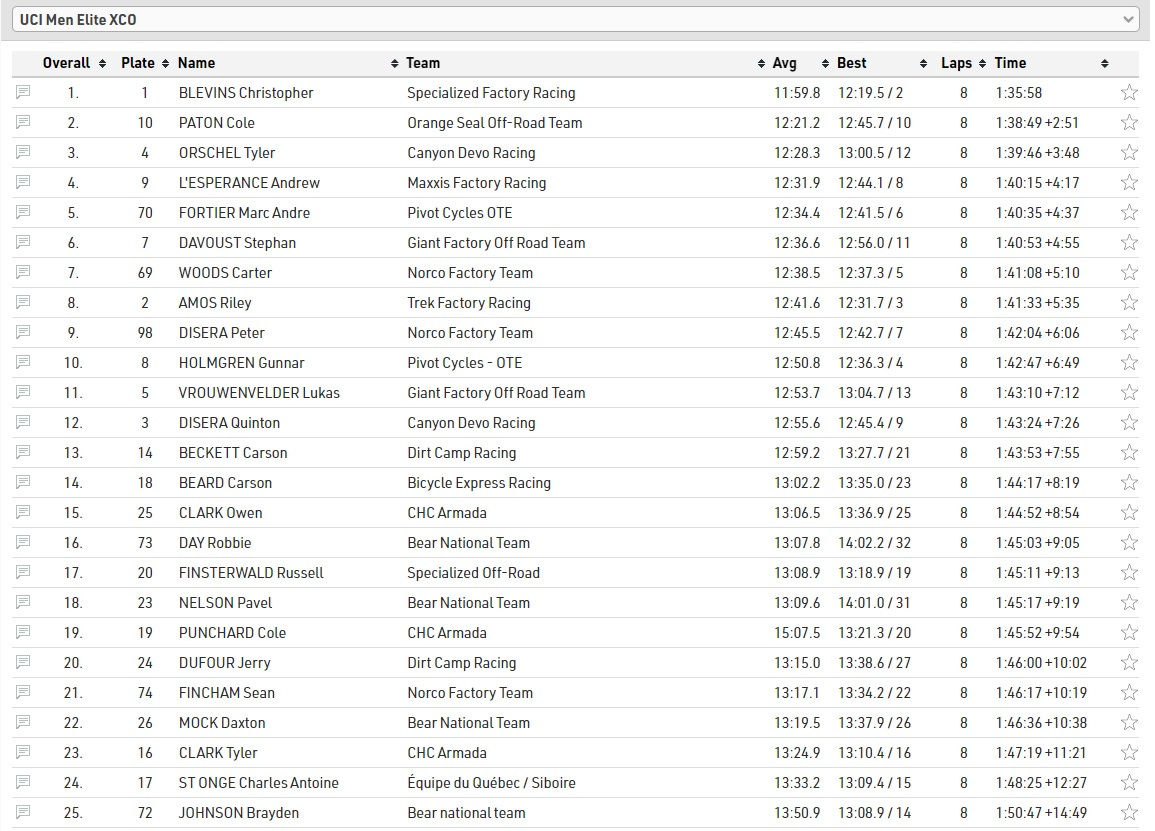Select Équipe du Québec / Siboire cell

(491, 783)
